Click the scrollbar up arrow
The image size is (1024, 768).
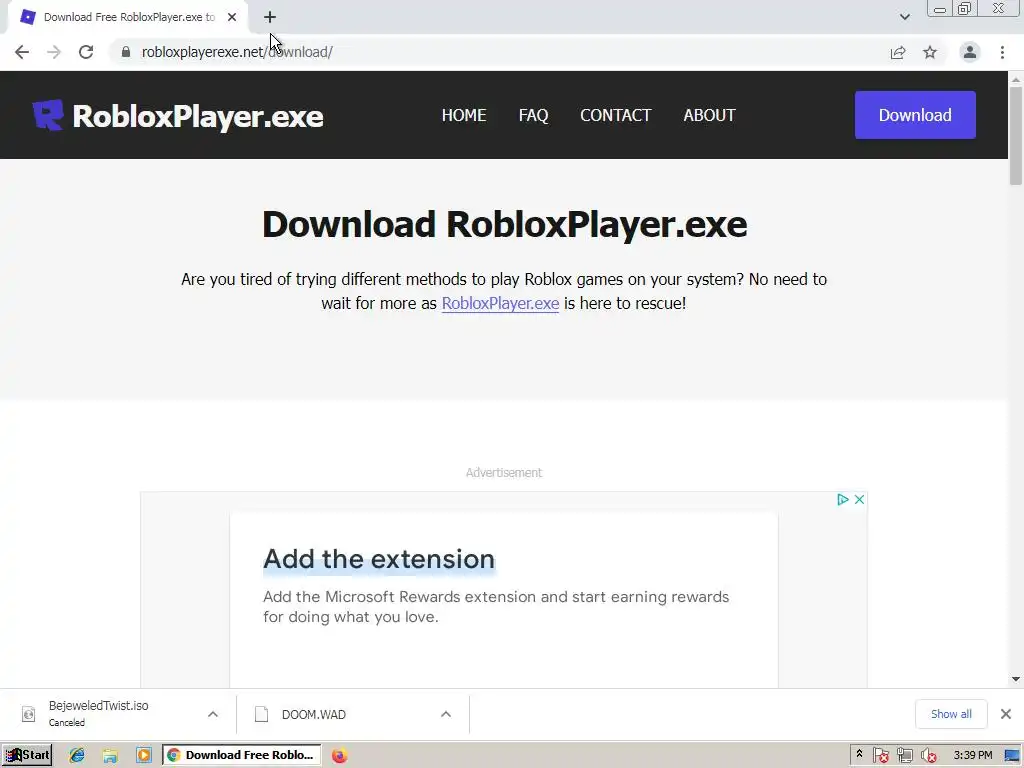coord(1016,79)
